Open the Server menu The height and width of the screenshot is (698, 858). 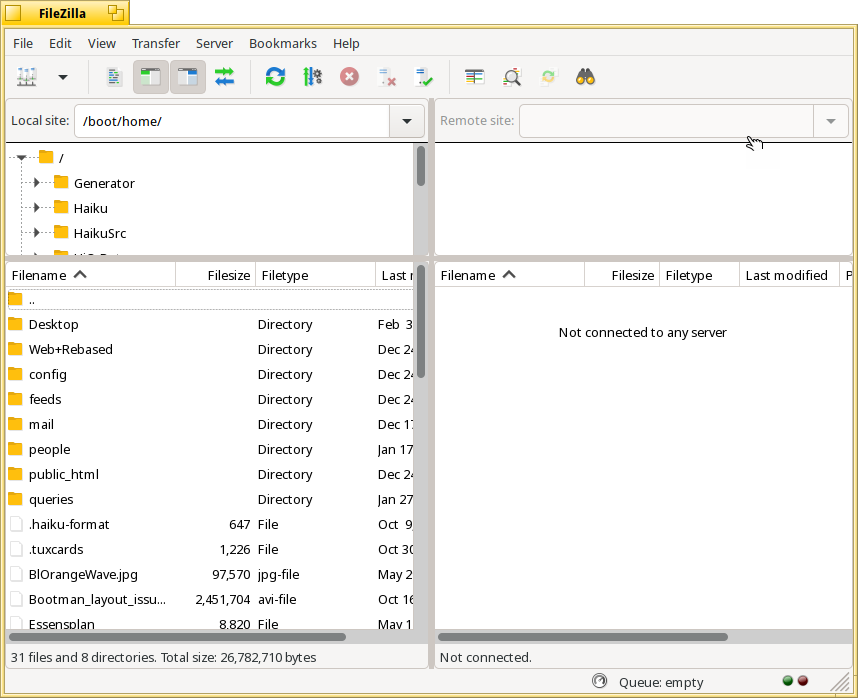click(214, 43)
